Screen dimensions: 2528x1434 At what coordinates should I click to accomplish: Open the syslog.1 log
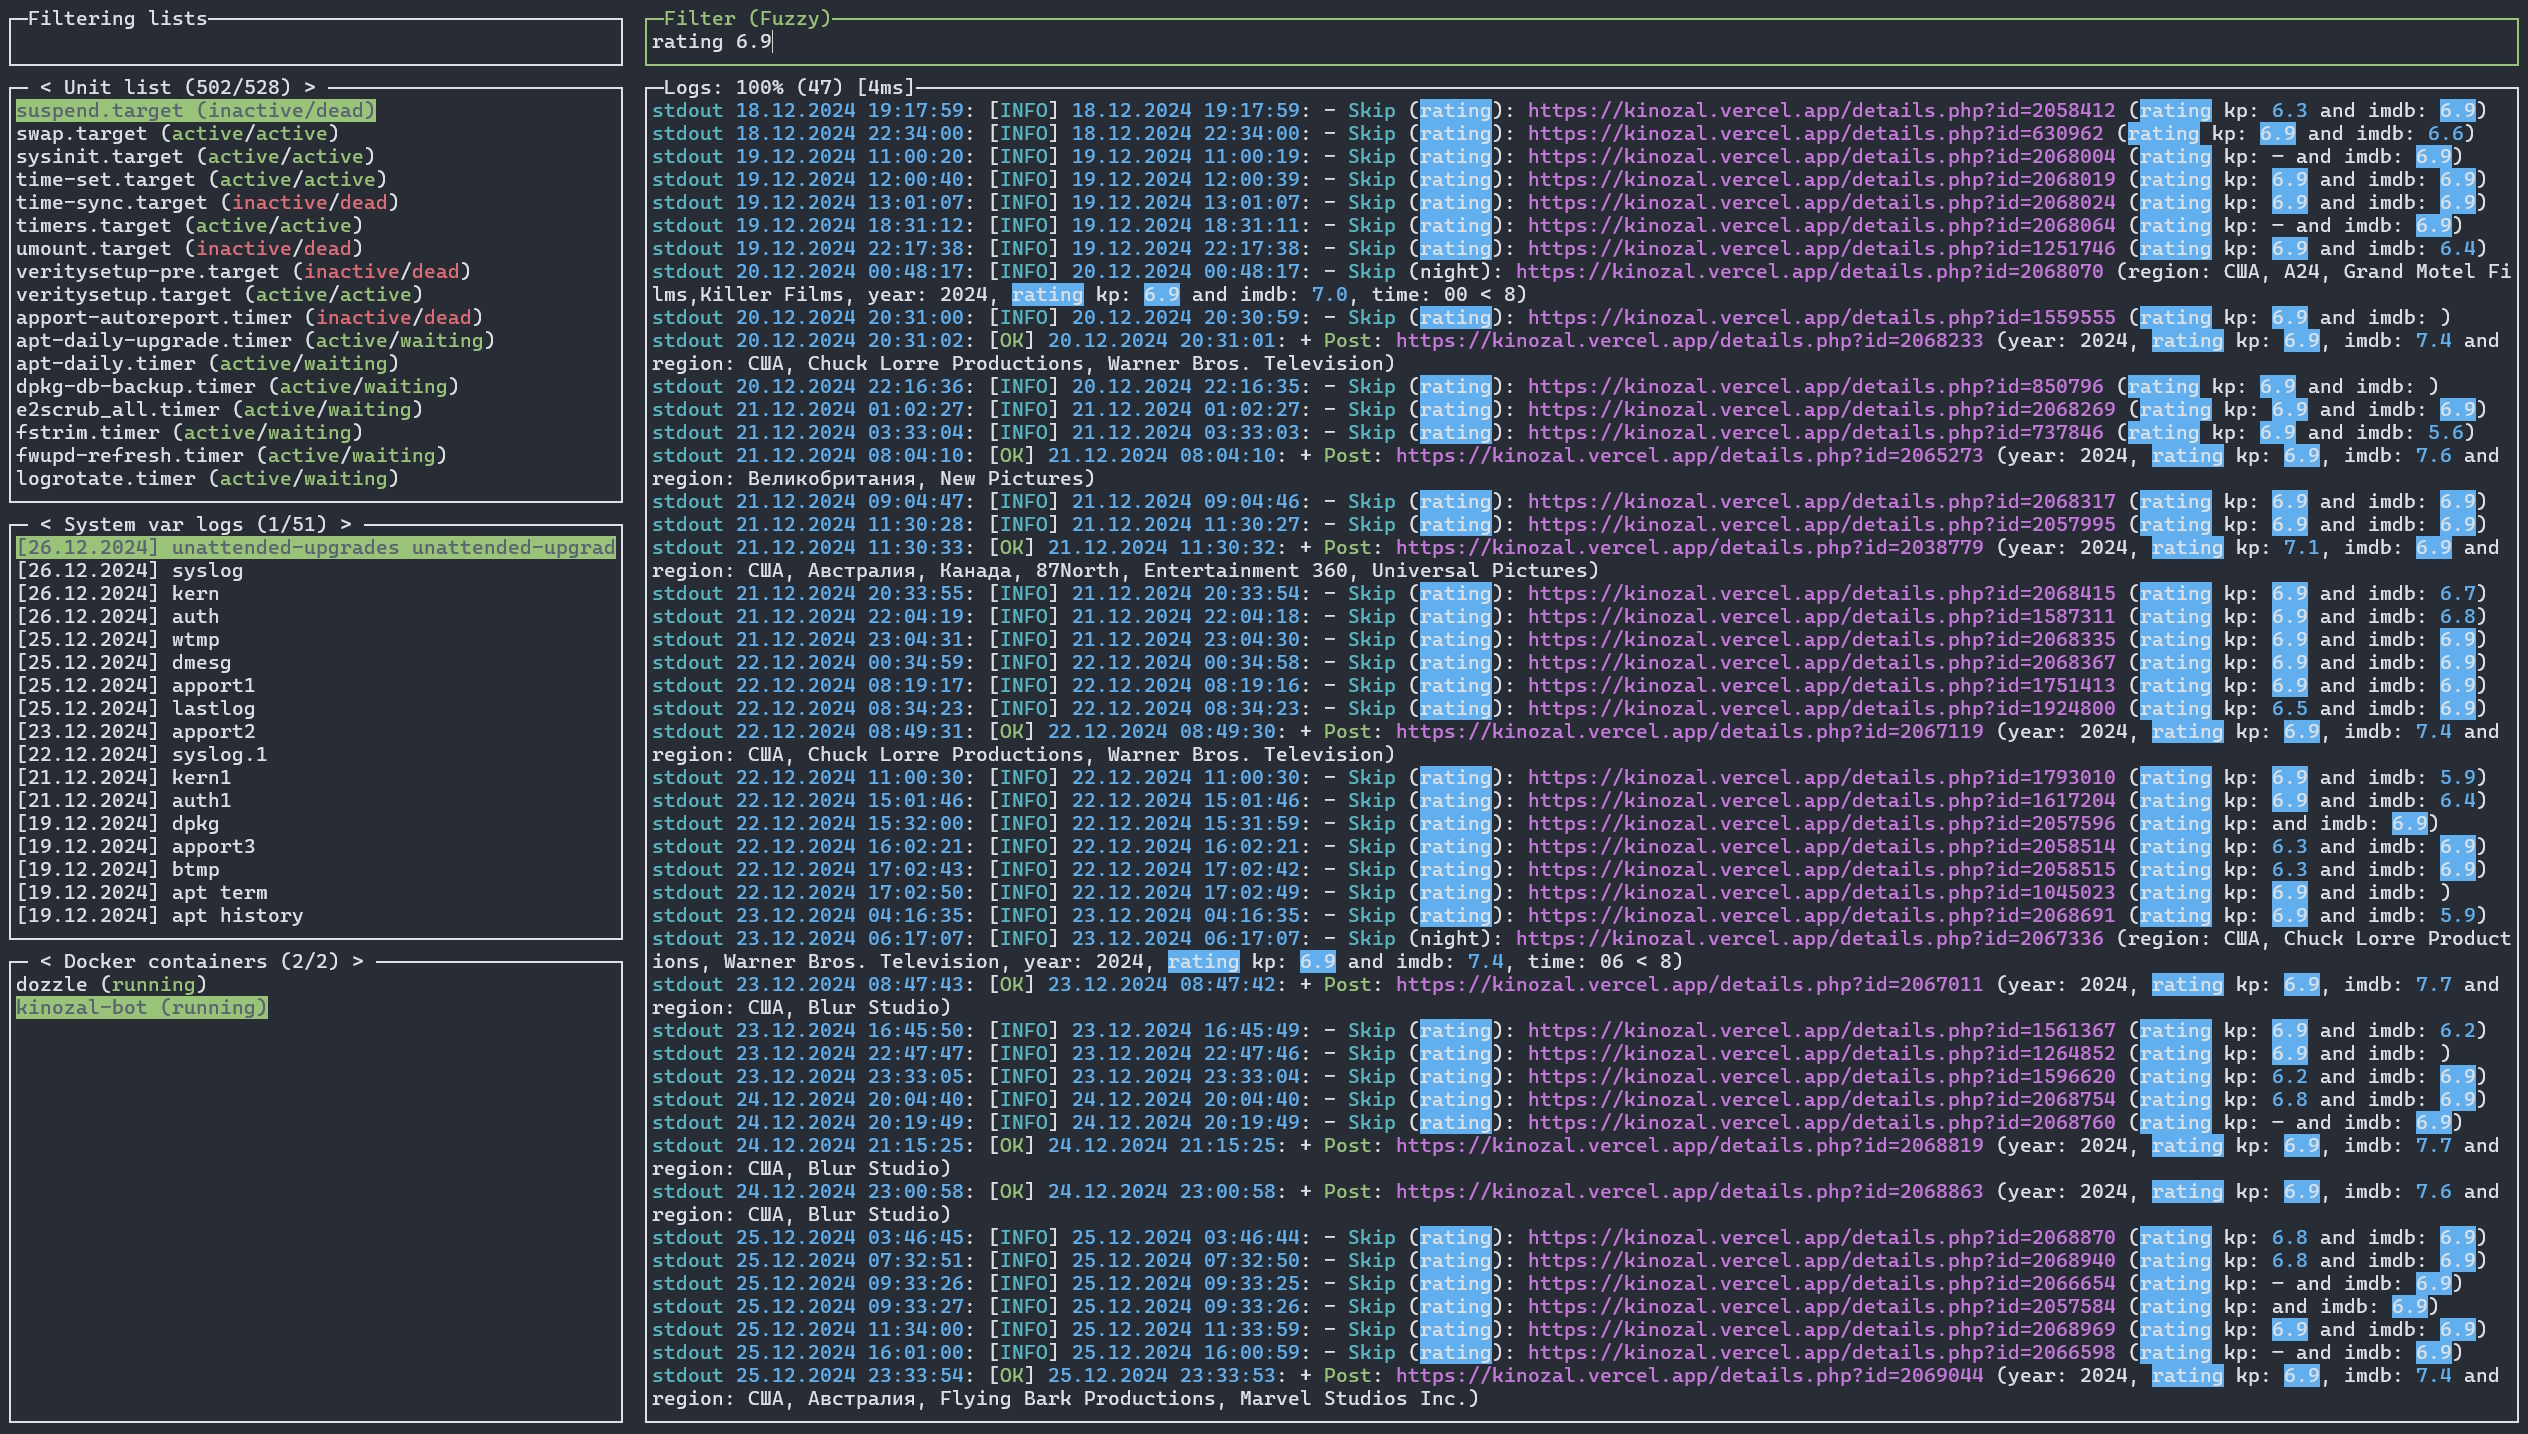pos(142,755)
